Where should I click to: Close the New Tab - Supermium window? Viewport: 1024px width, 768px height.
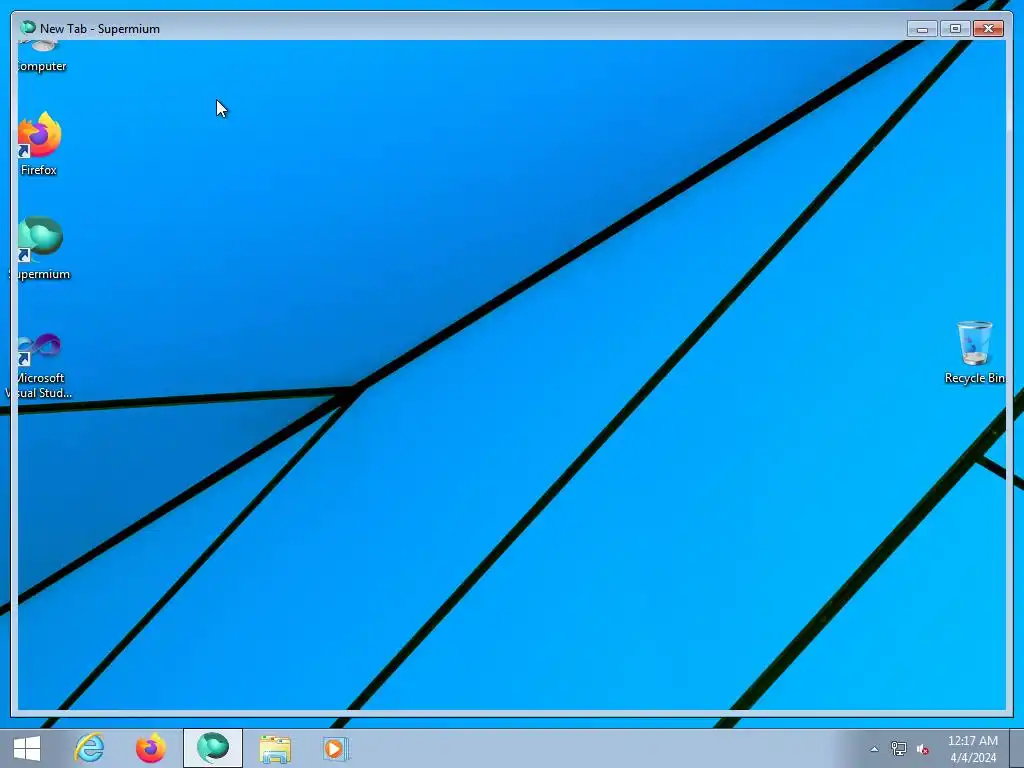click(x=988, y=29)
